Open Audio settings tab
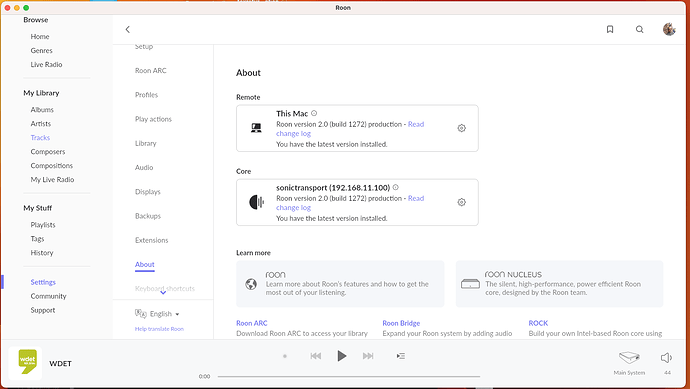690x389 pixels. click(144, 167)
